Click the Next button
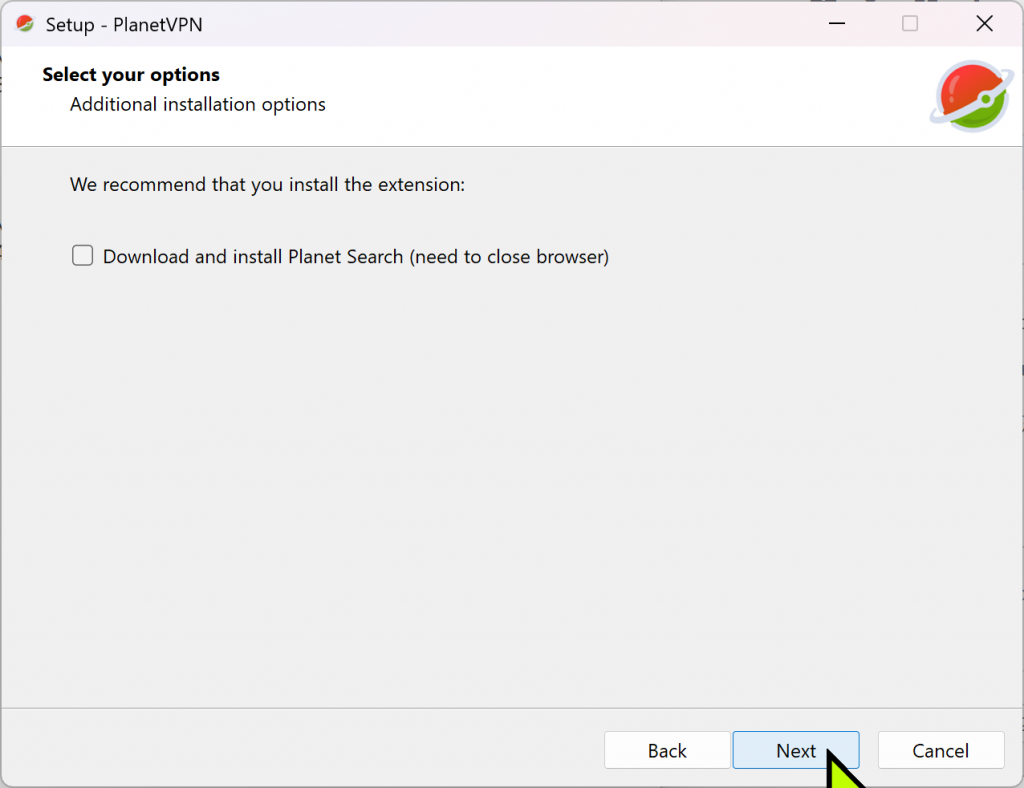The height and width of the screenshot is (788, 1024). tap(795, 750)
